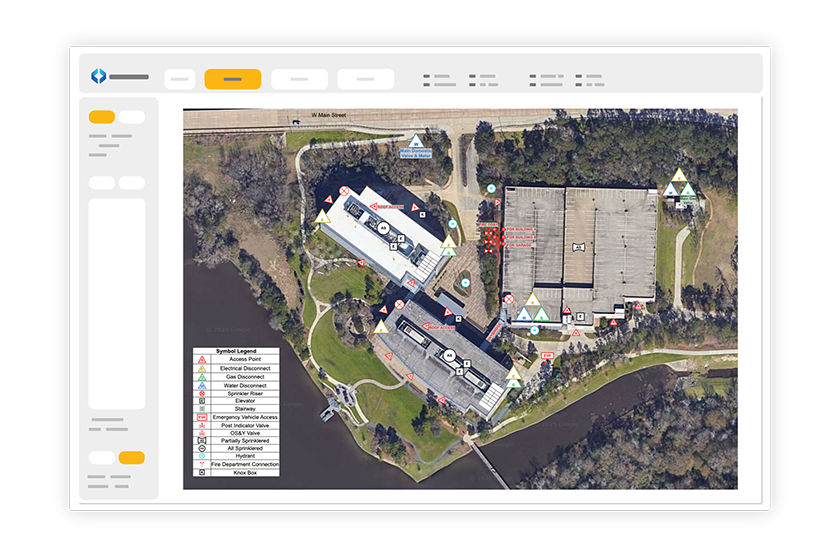
Task: Click the sprinkler riser symbol on north building
Action: [x=344, y=191]
